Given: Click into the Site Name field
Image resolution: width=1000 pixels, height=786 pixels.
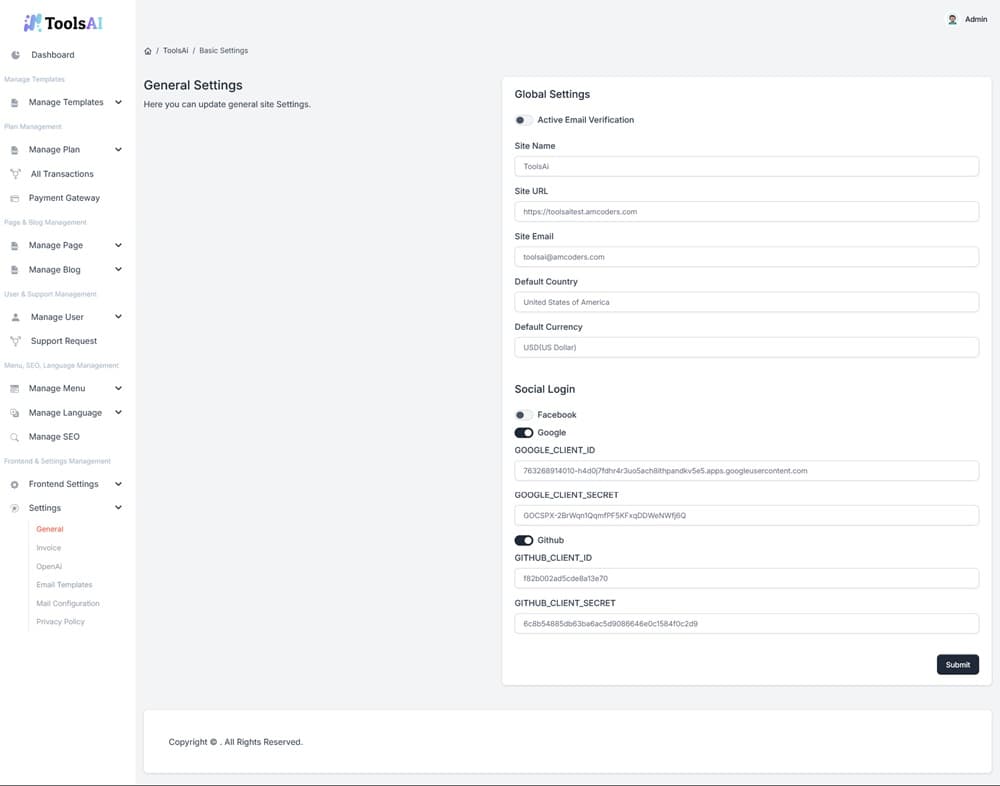Looking at the screenshot, I should tap(746, 166).
